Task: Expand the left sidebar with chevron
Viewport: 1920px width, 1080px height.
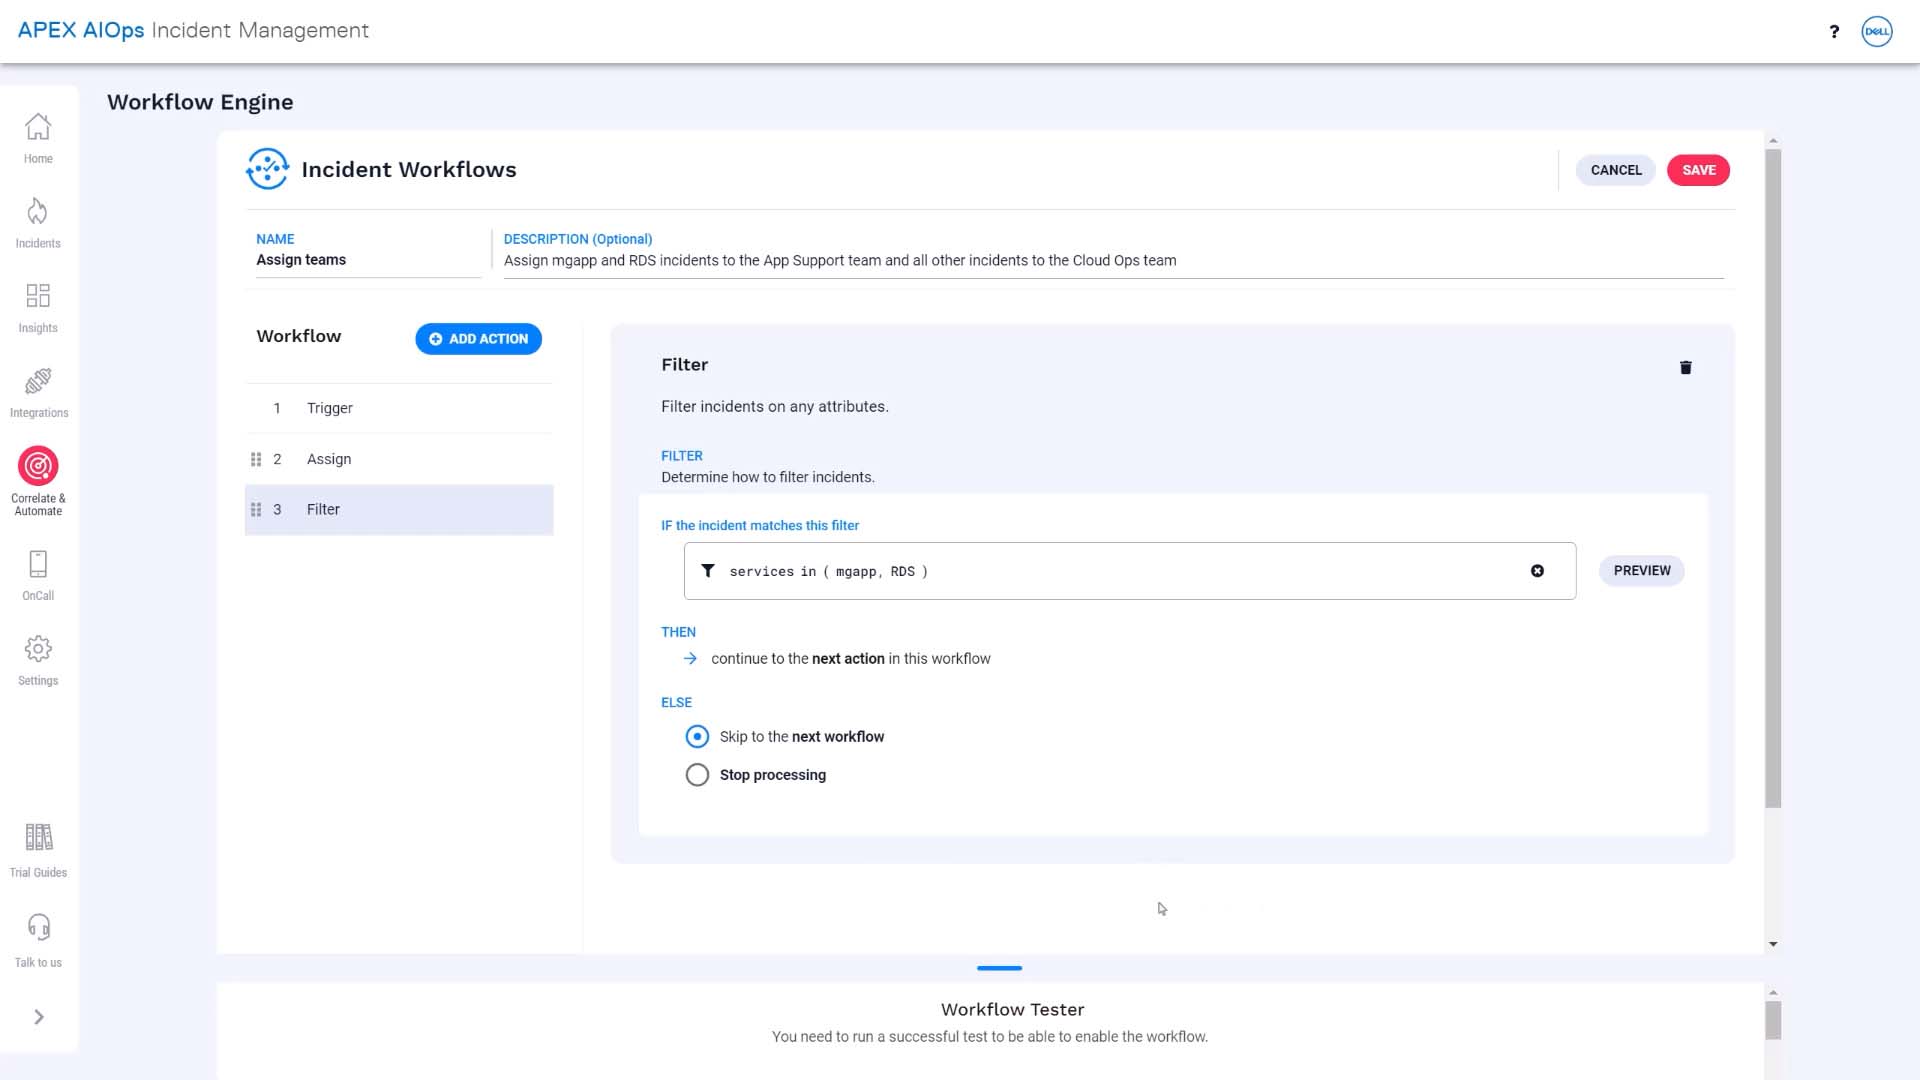Action: (x=39, y=1017)
